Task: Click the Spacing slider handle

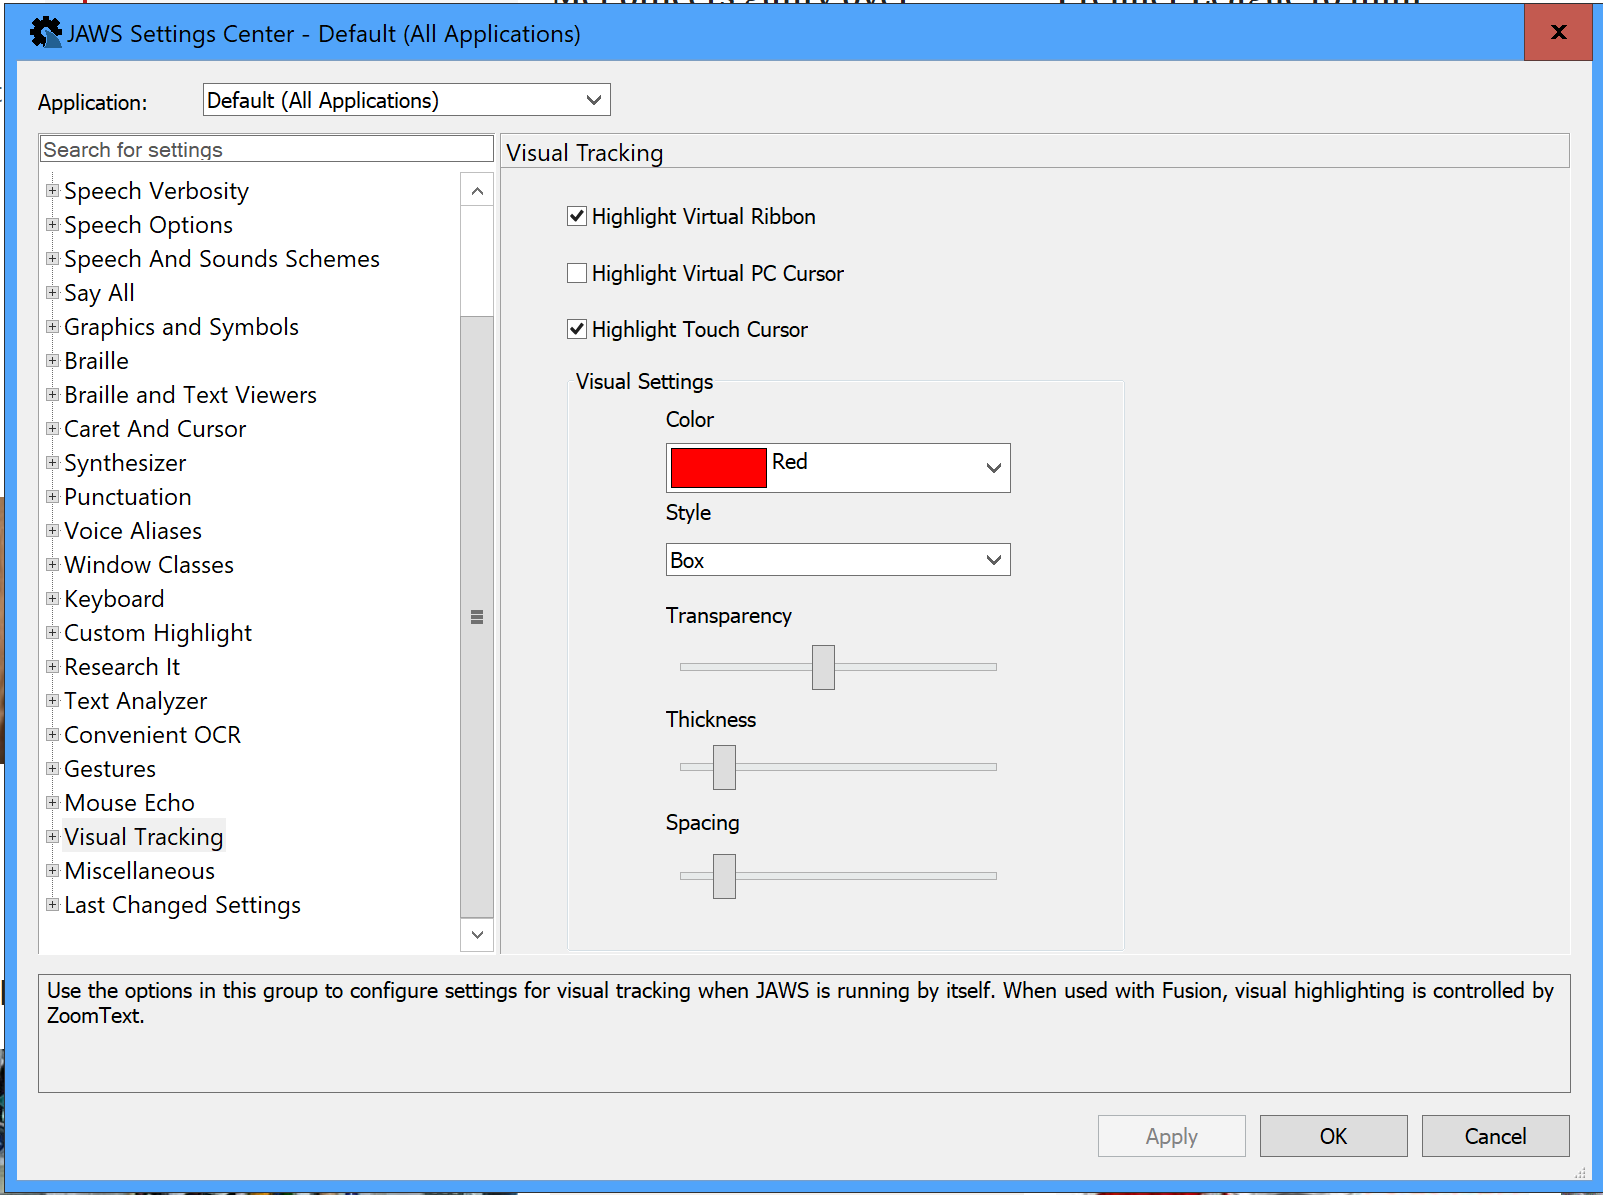Action: 724,876
